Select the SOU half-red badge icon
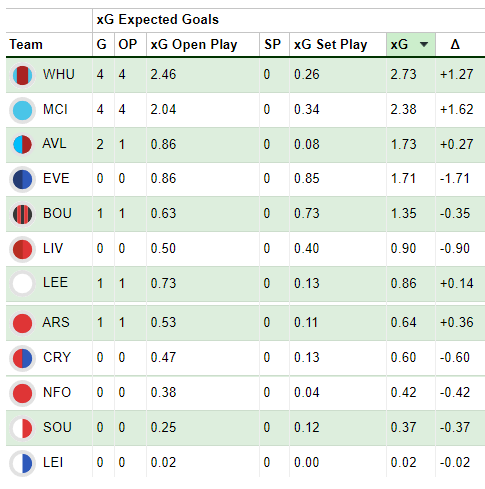Viewport: 485px width, 489px height. tap(22, 428)
